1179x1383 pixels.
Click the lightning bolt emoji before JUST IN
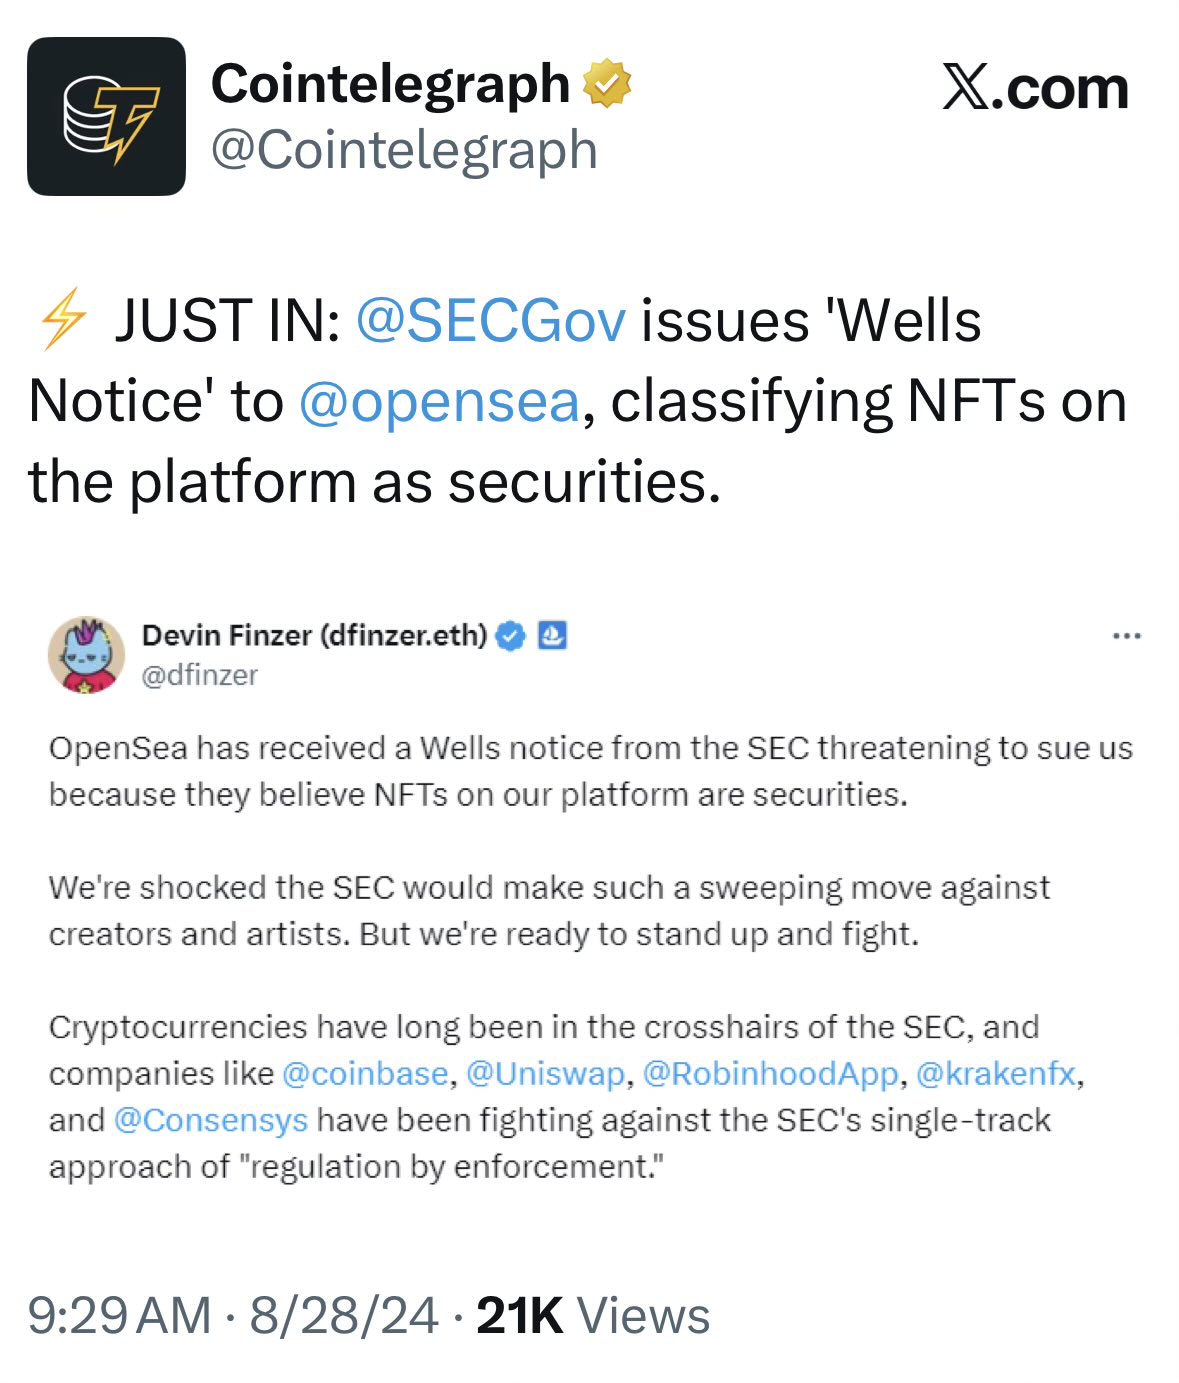(x=62, y=320)
